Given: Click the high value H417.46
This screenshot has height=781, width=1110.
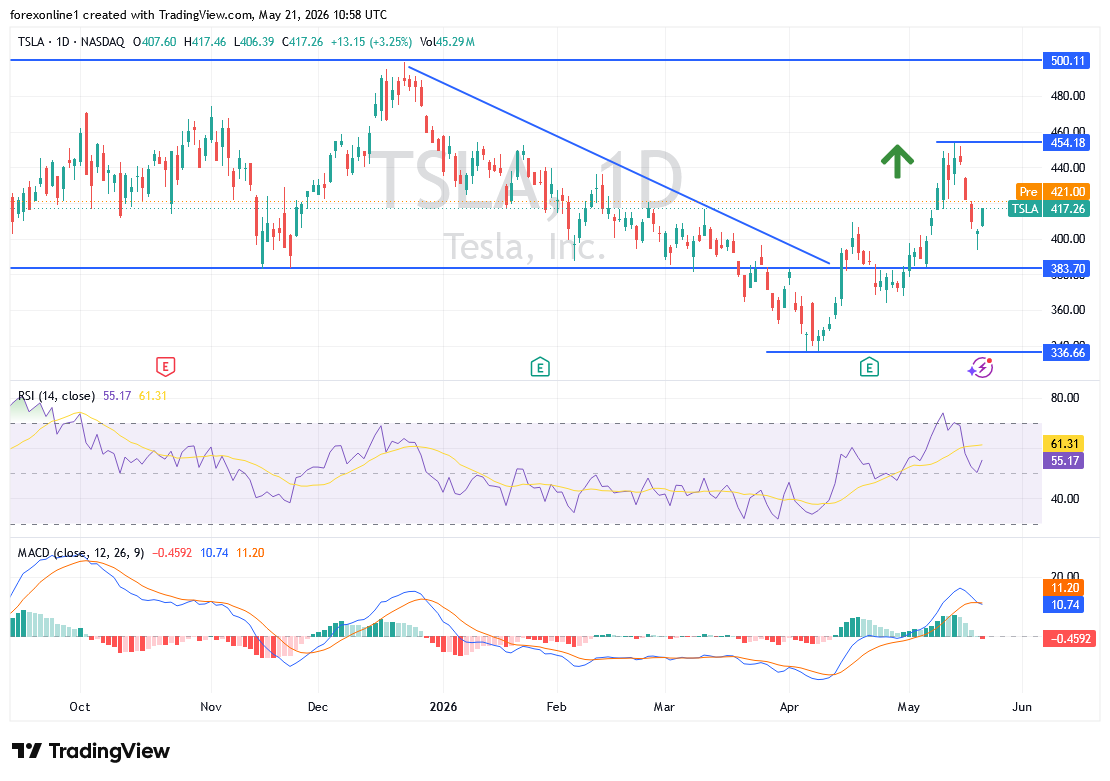Looking at the screenshot, I should tap(205, 42).
